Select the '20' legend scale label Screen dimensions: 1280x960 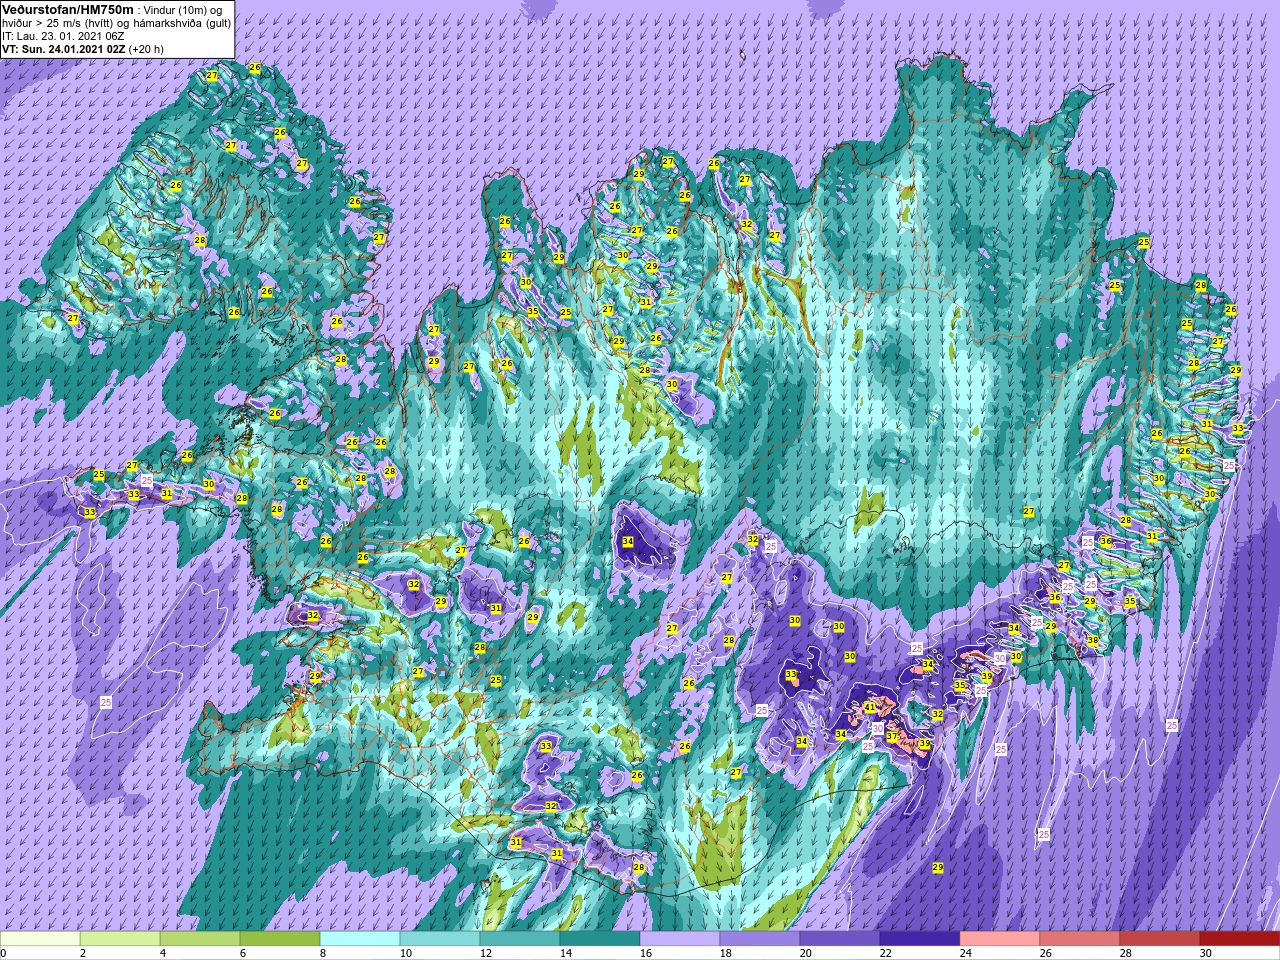click(x=805, y=953)
